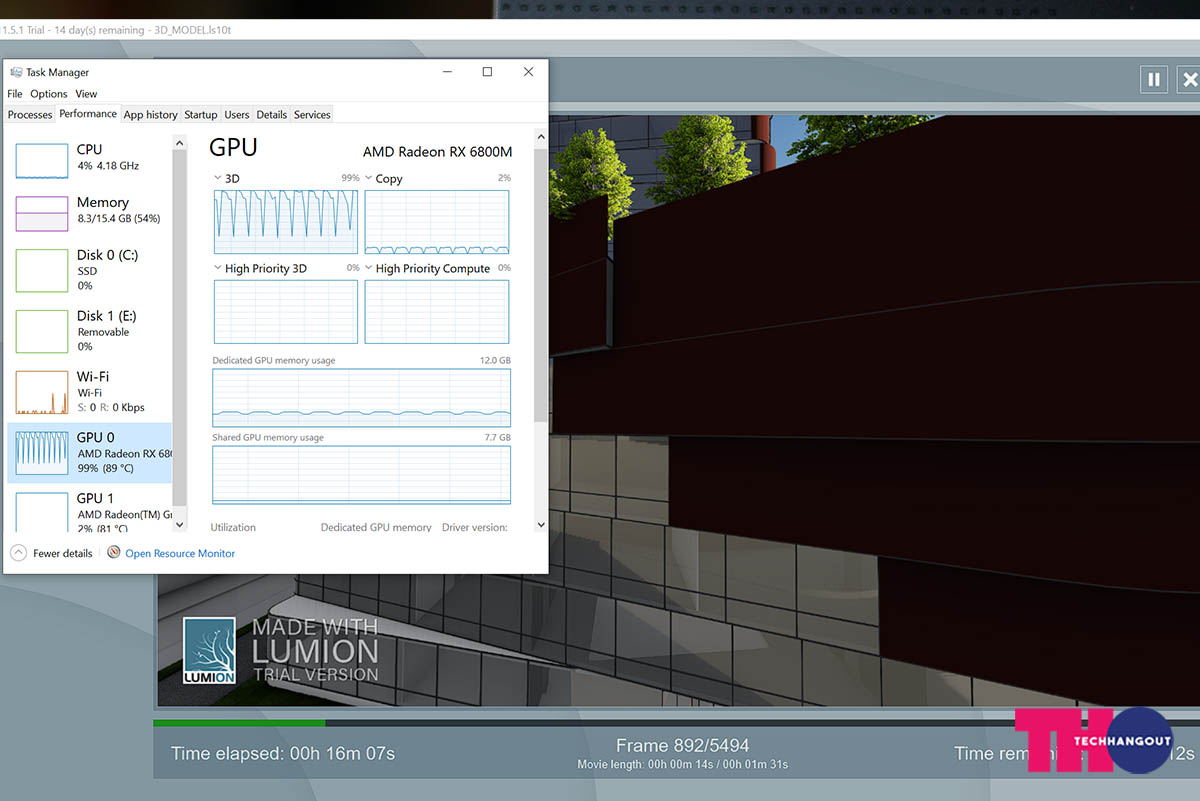Select the Performance tab
Image resolution: width=1200 pixels, height=801 pixels.
[x=88, y=114]
